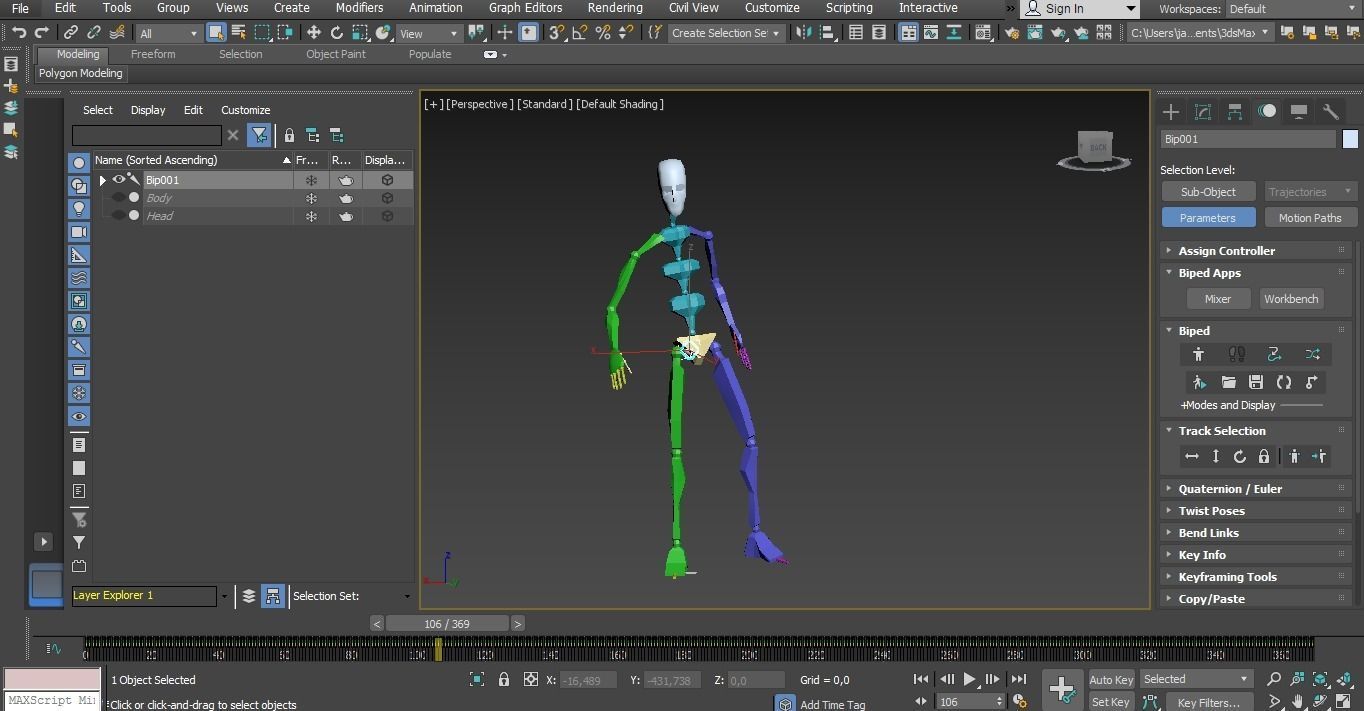Enable biped Mixer Mode icon
The image size is (1364, 711).
pos(1312,354)
